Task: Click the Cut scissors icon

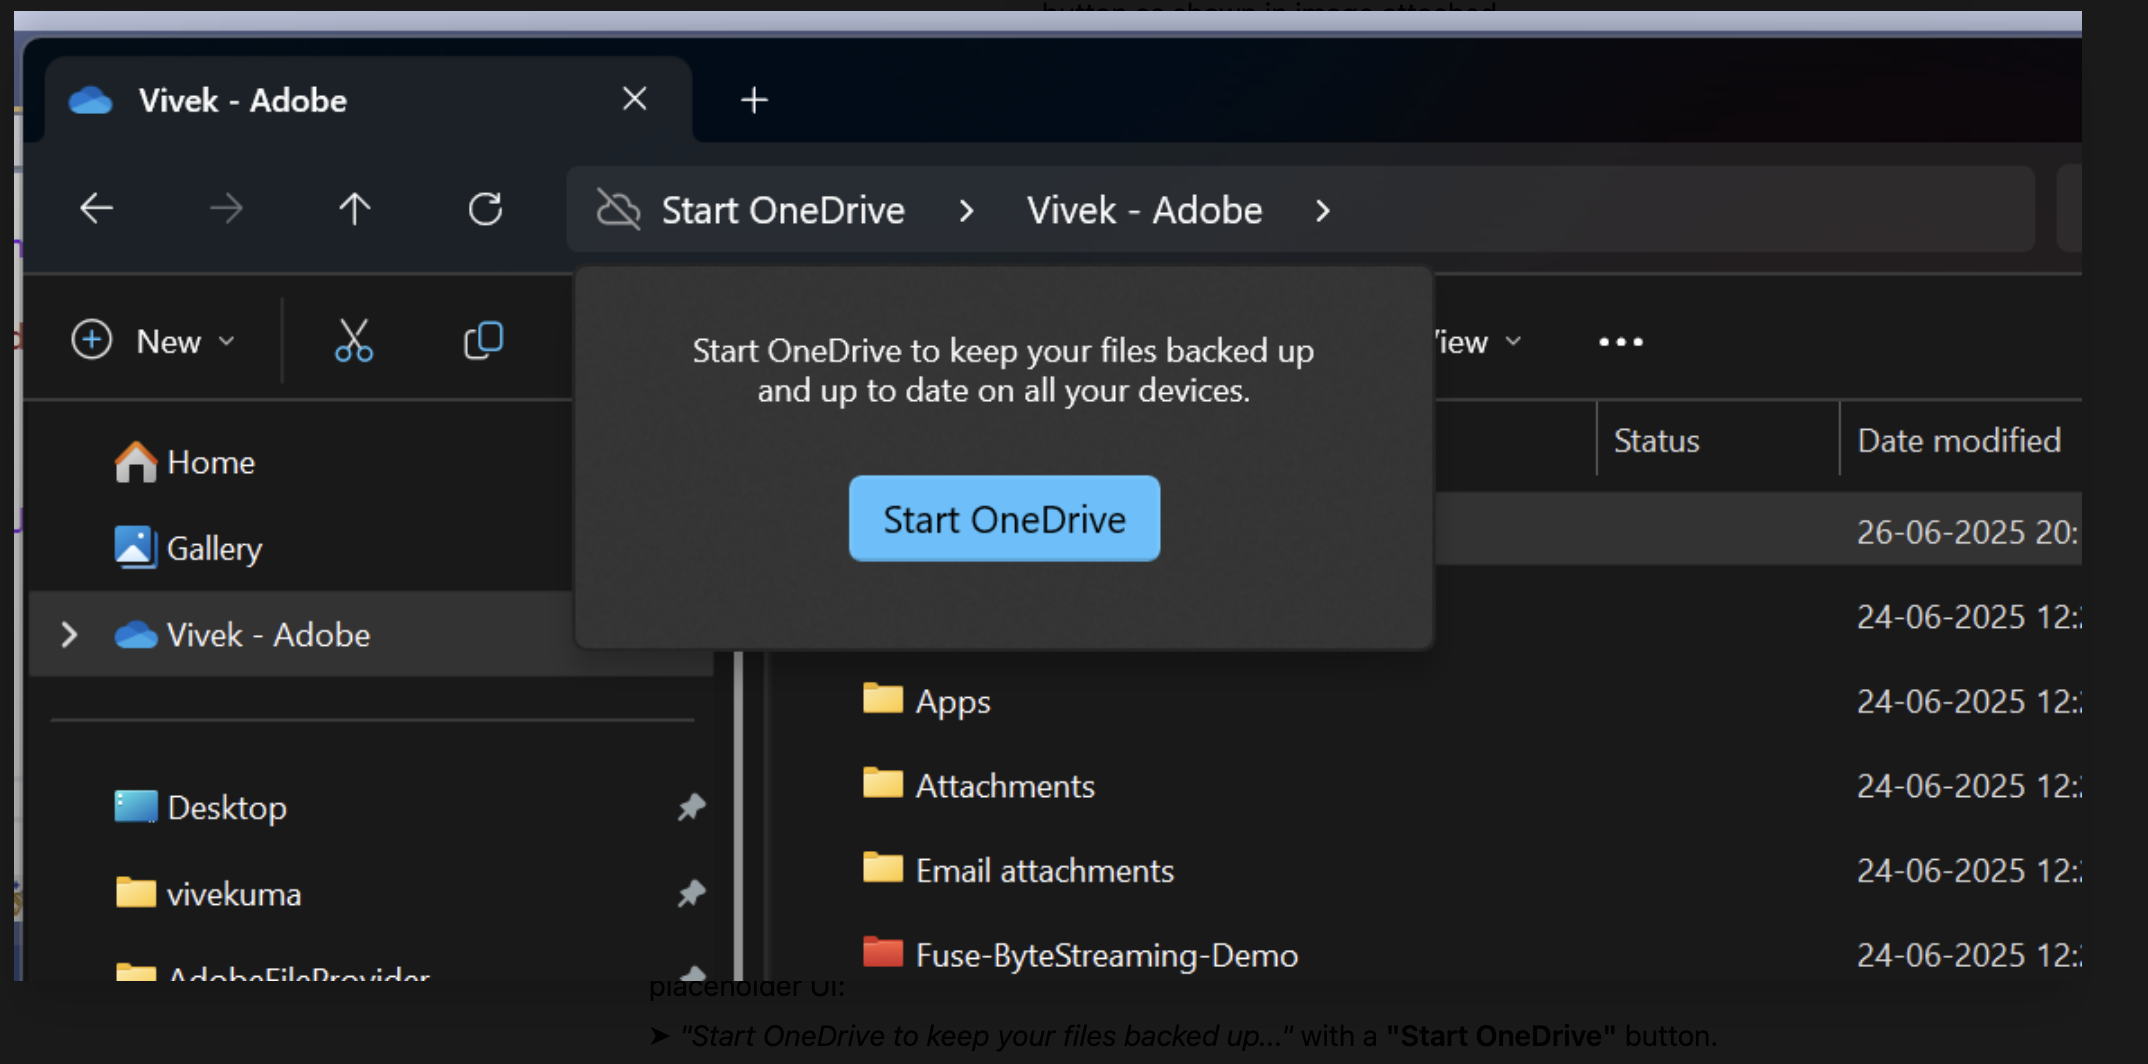Action: click(354, 340)
